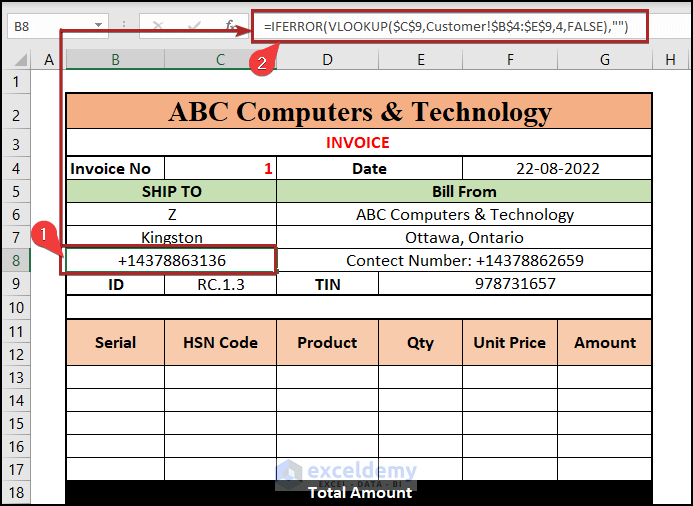
Task: Select the TIN value 978731657
Action: [515, 284]
